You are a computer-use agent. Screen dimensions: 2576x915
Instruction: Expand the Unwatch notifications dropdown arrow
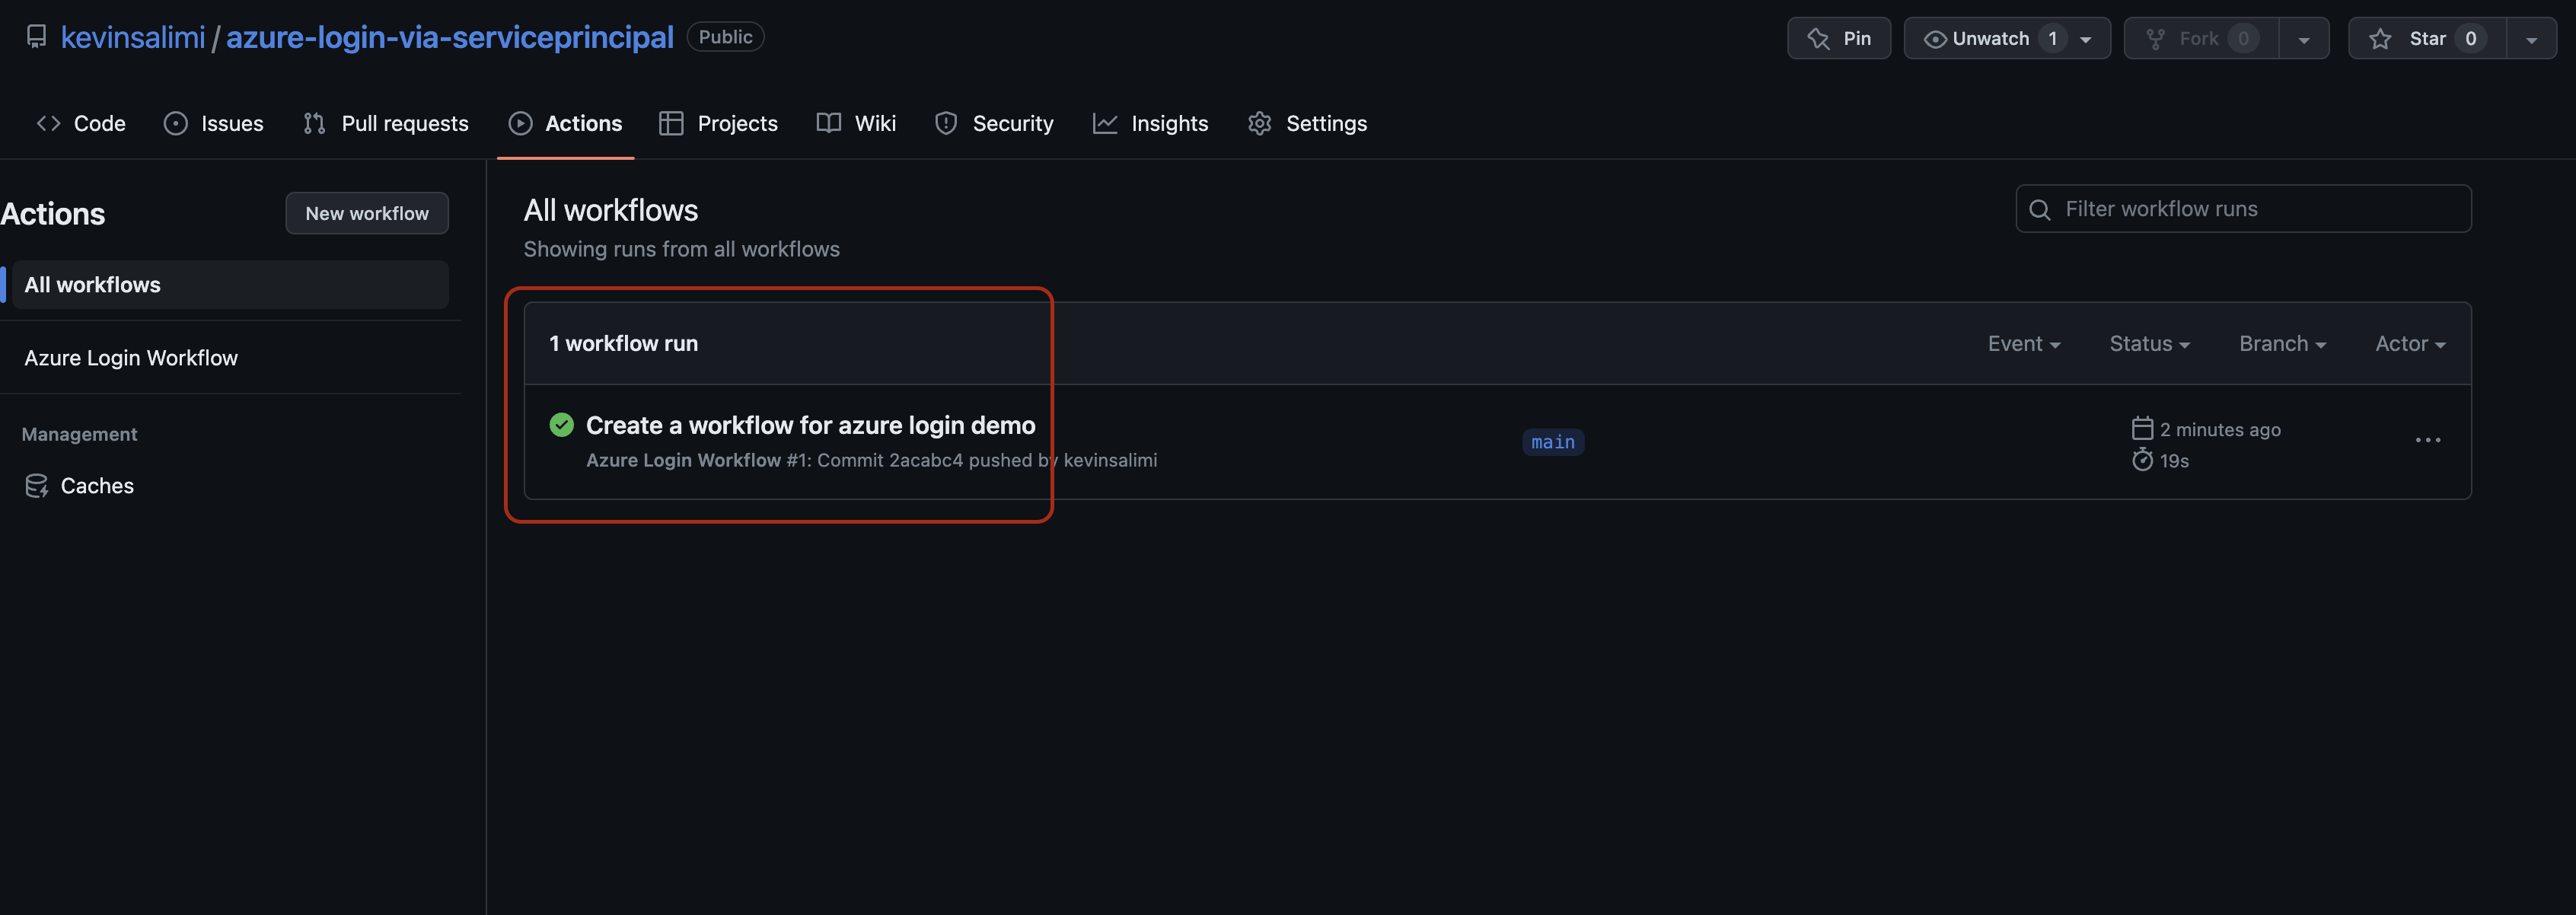[2086, 39]
